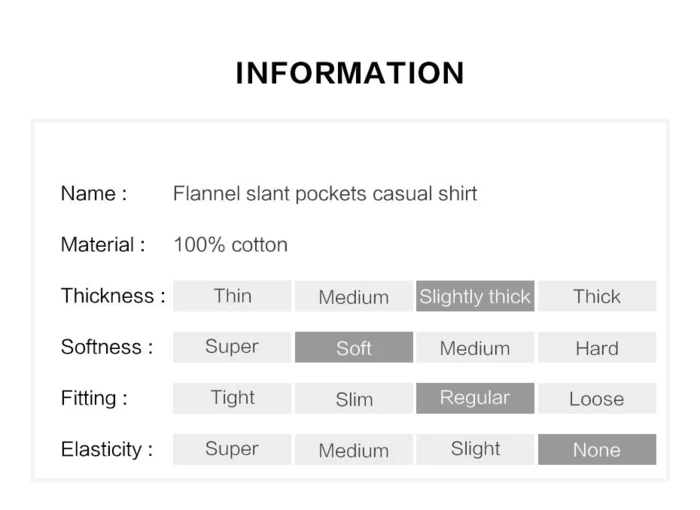Click the Elasticity row label
Image resolution: width=700 pixels, height=510 pixels.
(107, 449)
